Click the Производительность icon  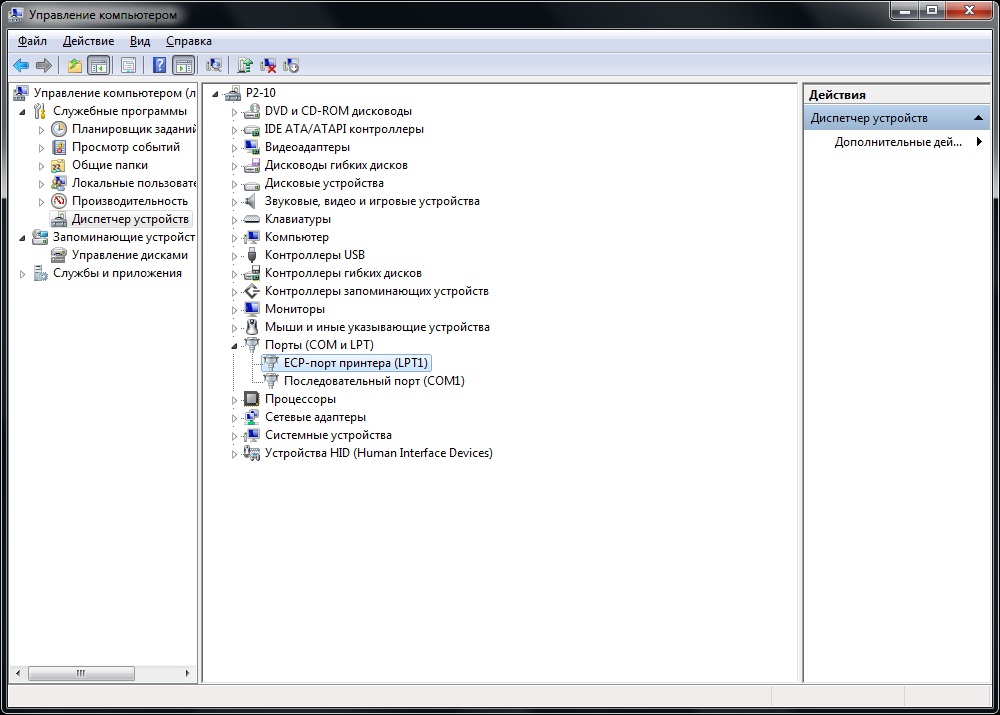coord(59,201)
